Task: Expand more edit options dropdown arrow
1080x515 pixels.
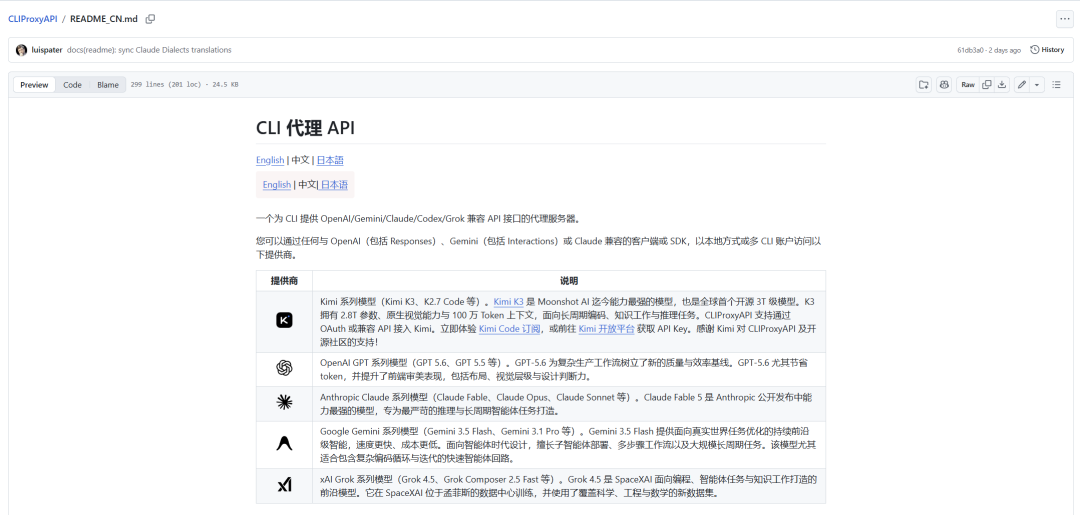Action: pyautogui.click(x=1037, y=85)
